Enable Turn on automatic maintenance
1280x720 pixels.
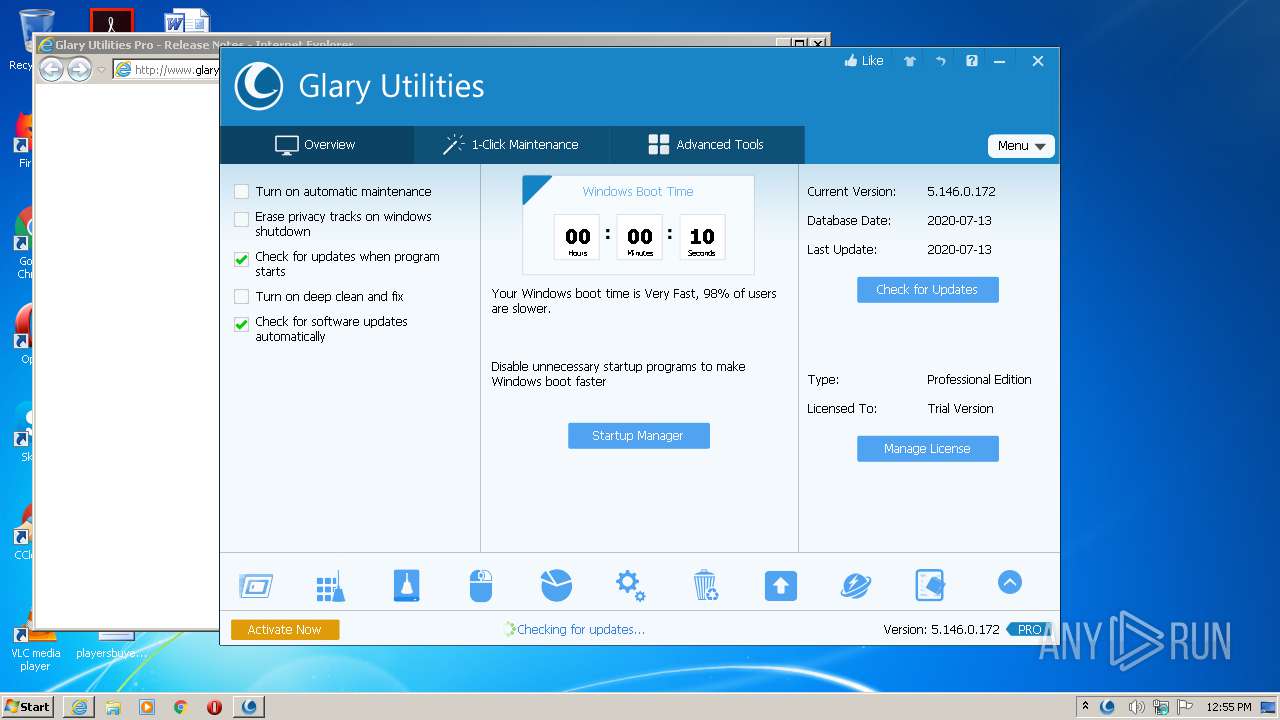241,191
